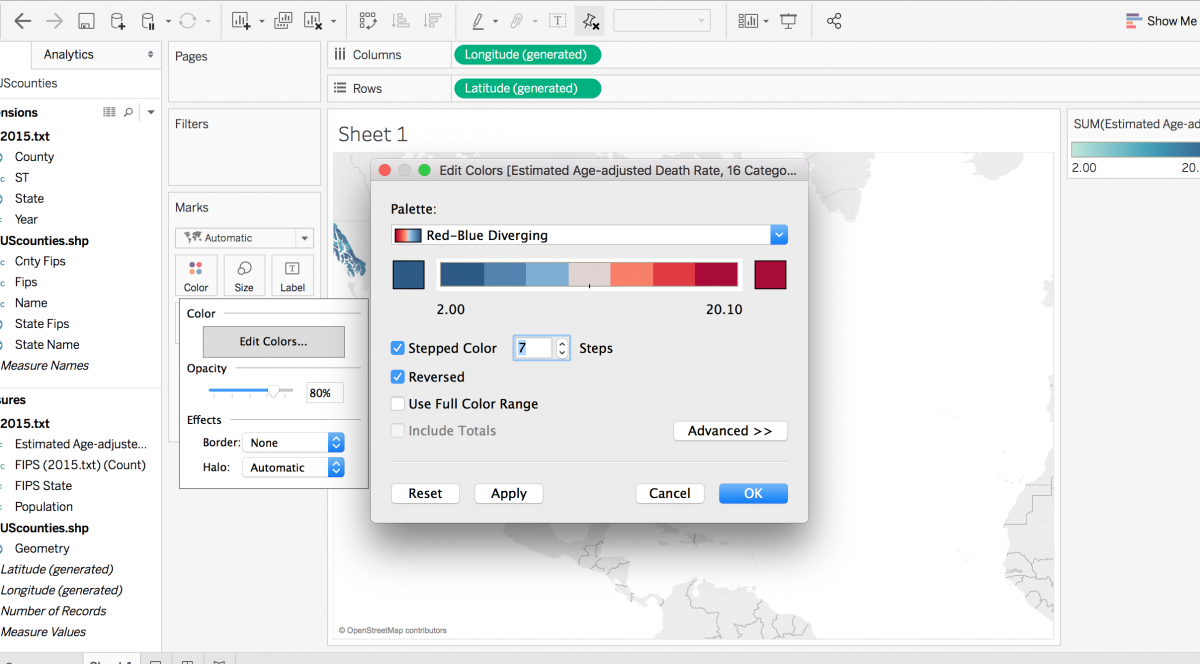1200x664 pixels.
Task: Click the Swap Rows and Columns icon
Action: click(367, 20)
